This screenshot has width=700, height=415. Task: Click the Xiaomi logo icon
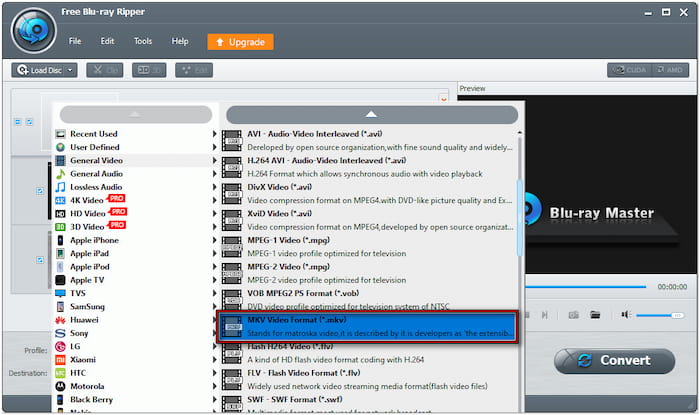[x=60, y=360]
